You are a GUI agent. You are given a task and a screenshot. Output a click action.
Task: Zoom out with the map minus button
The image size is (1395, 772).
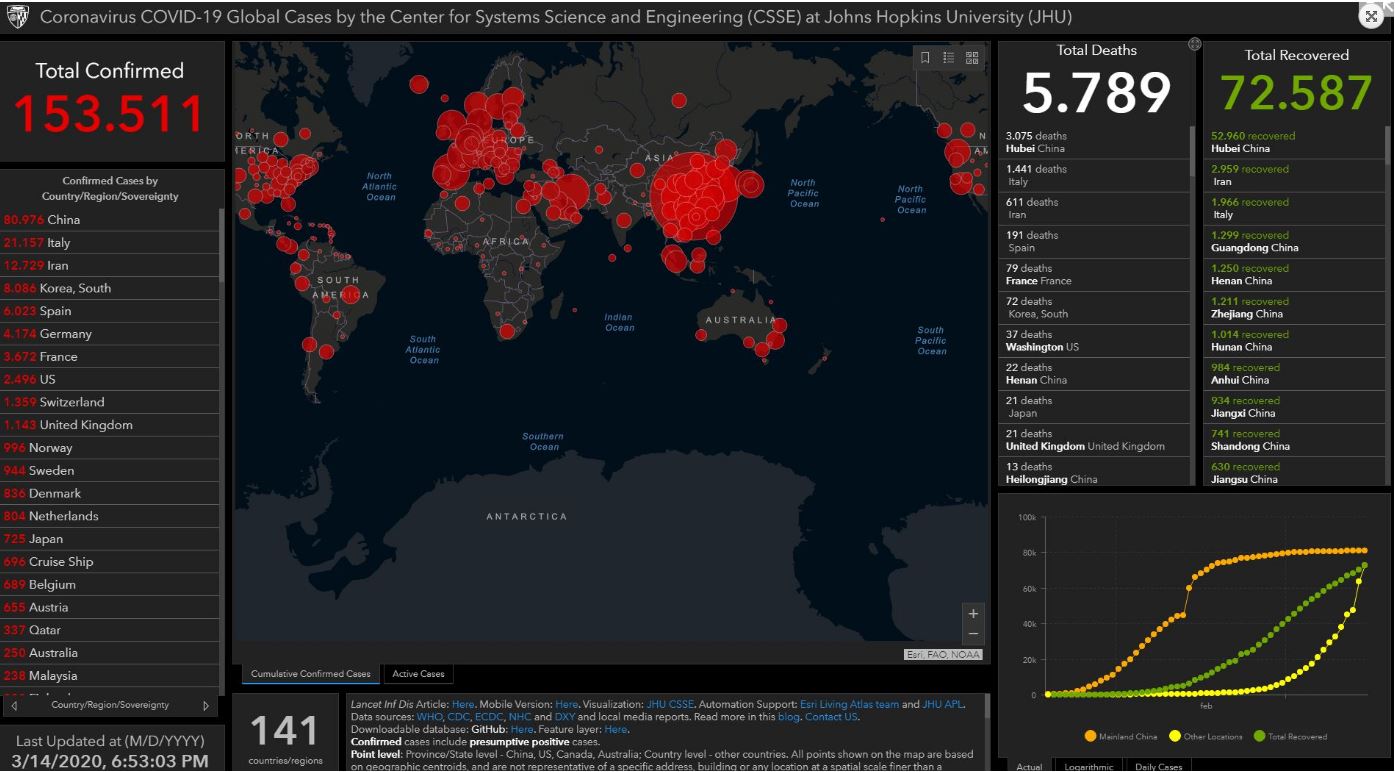973,634
